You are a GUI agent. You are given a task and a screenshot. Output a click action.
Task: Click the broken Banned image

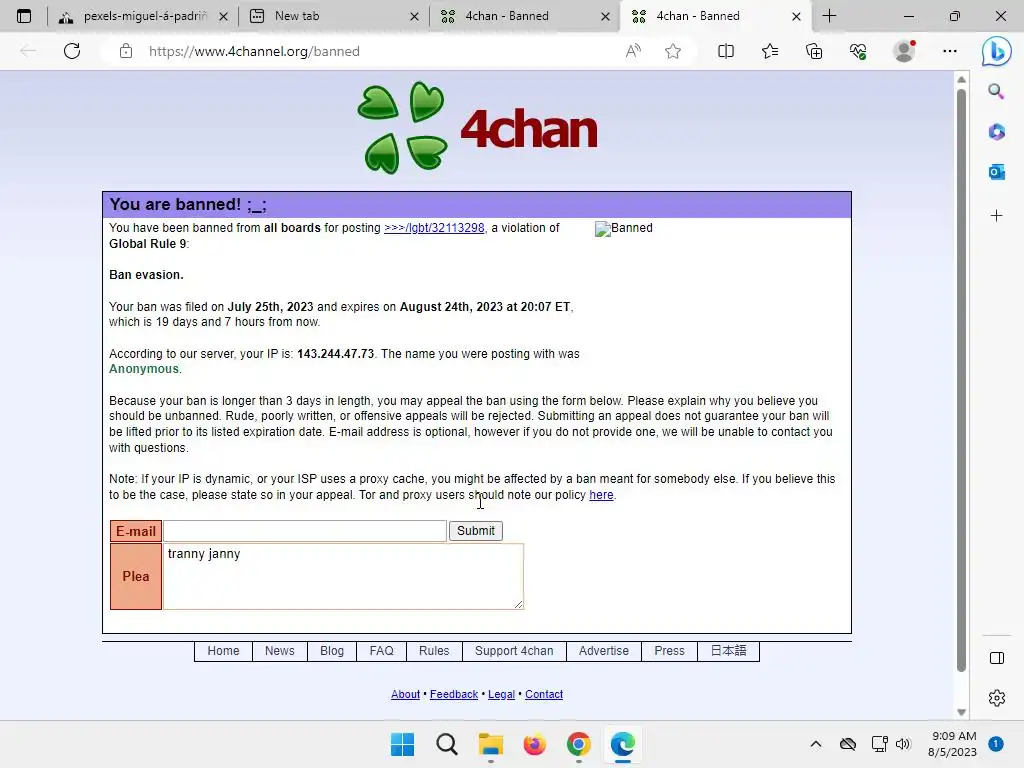[624, 228]
